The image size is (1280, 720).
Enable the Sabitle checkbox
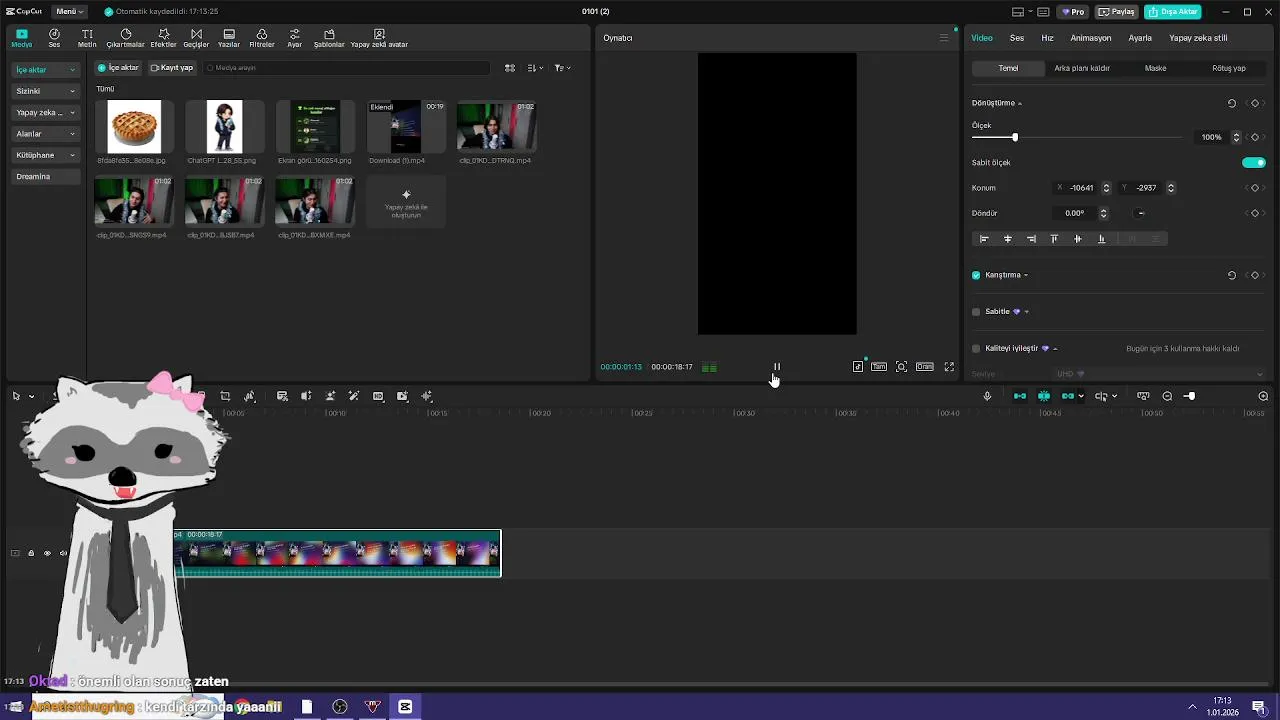976,312
